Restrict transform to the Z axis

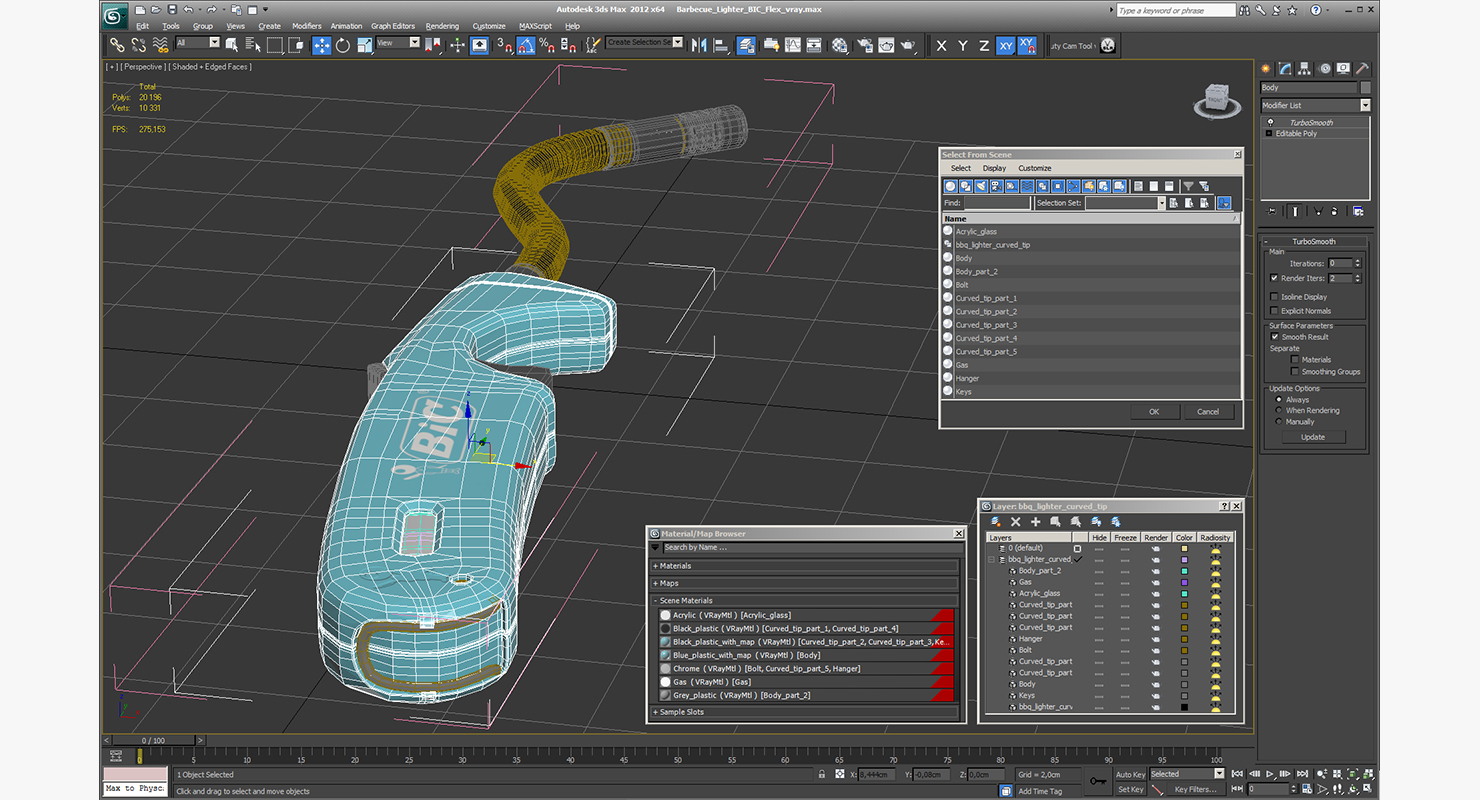(984, 45)
